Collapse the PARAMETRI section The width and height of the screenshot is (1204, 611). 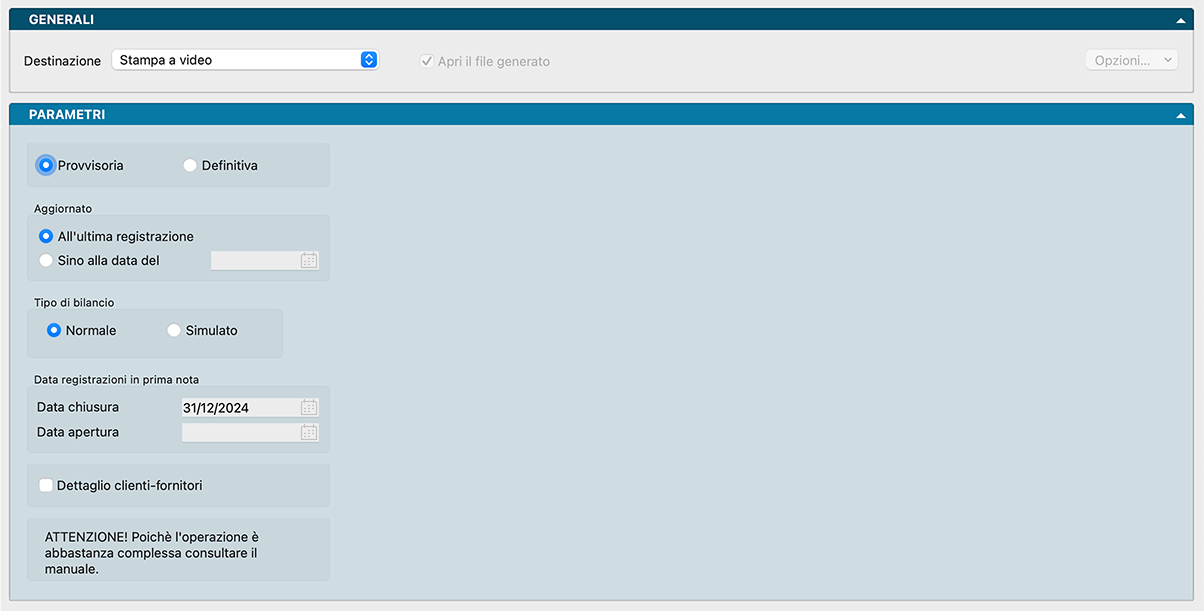click(x=1183, y=115)
